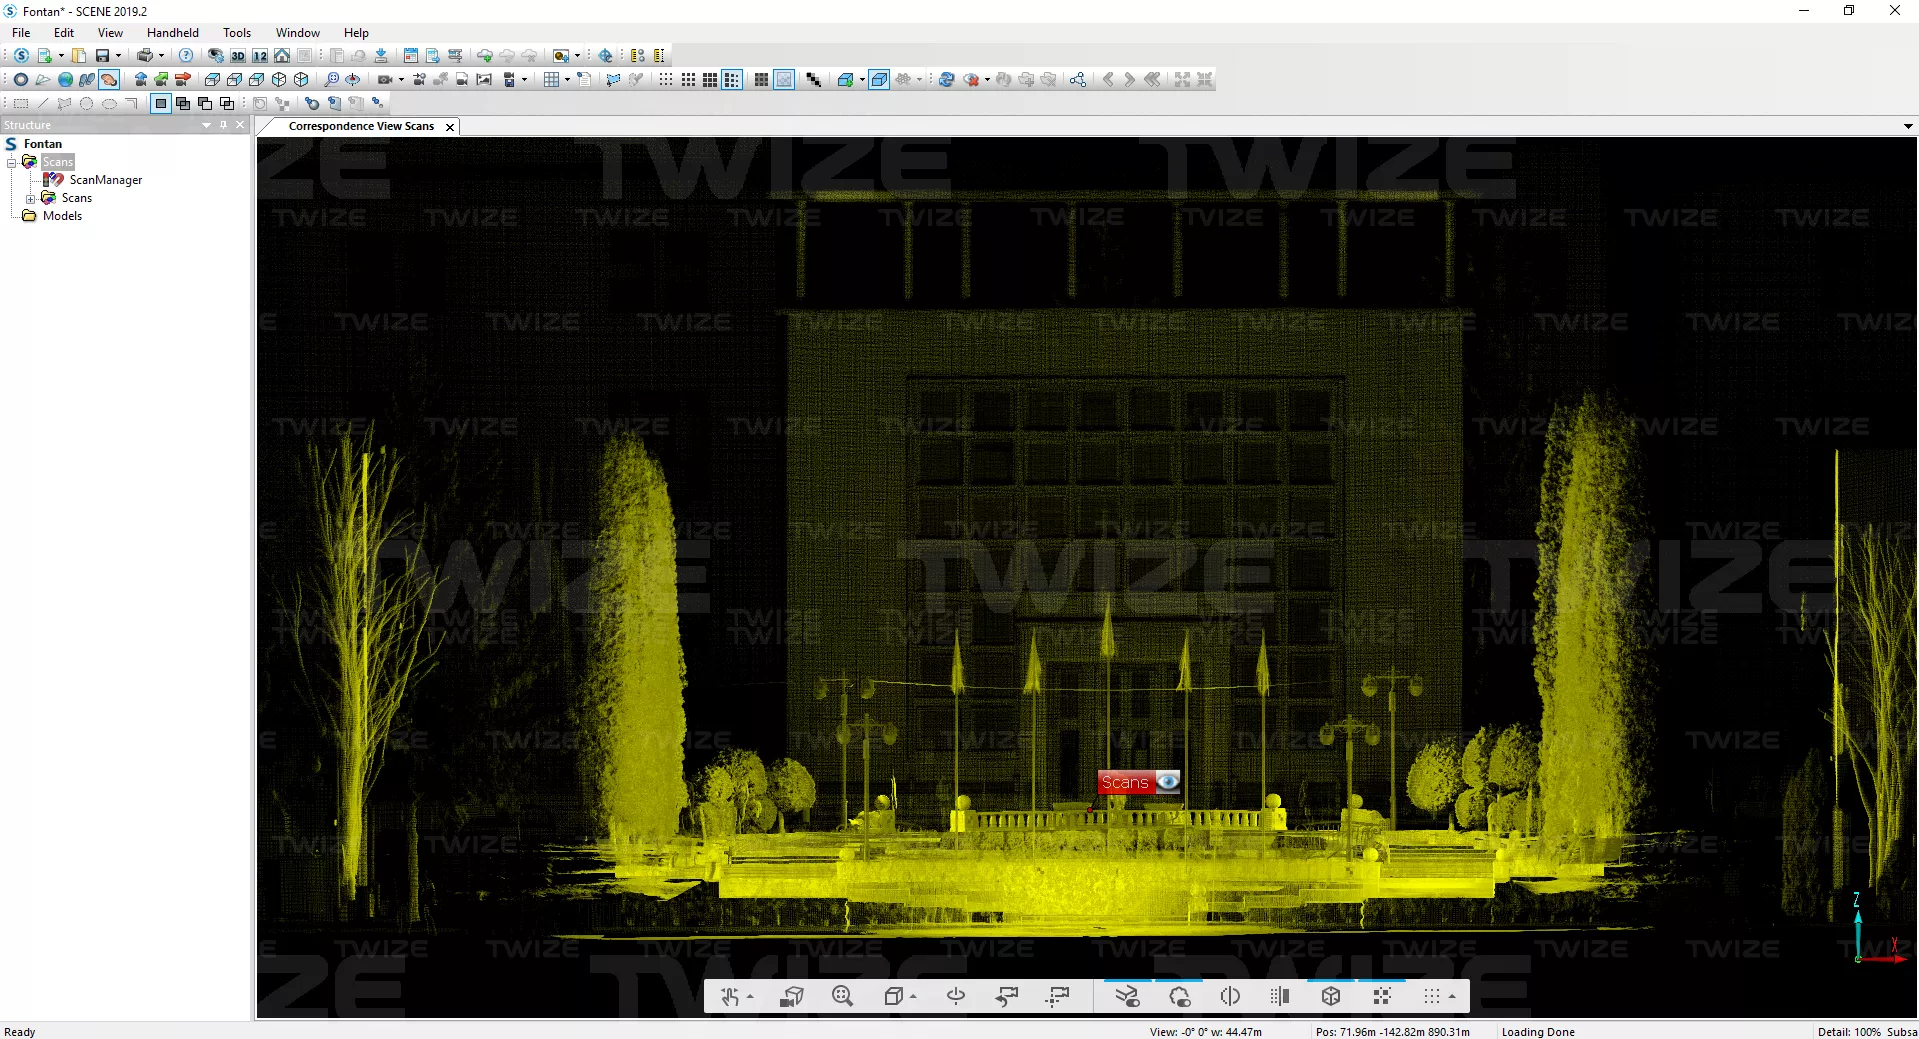Toggle the clear view filter switch
The image size is (1919, 1039).
point(1127,996)
